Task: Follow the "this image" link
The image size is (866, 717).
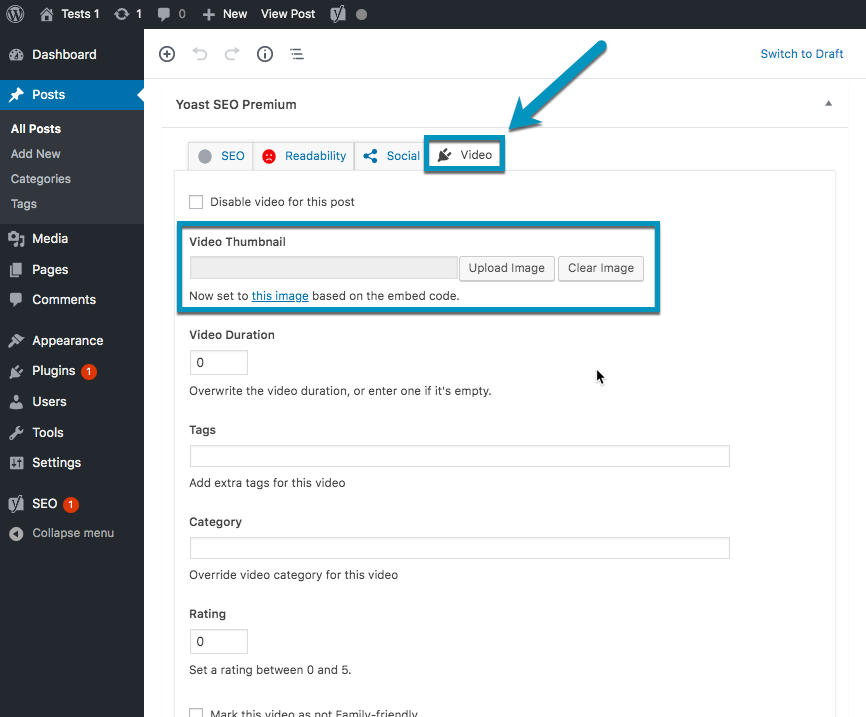Action: click(x=280, y=296)
